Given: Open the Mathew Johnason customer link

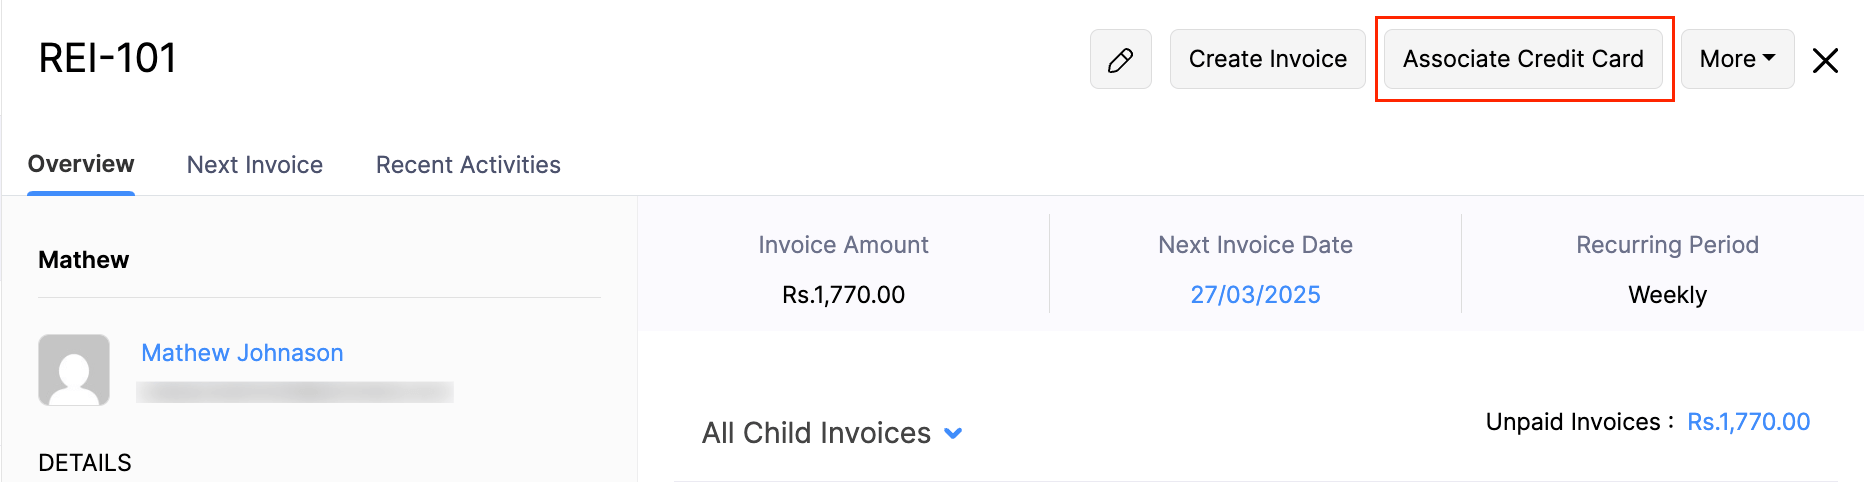Looking at the screenshot, I should point(242,353).
